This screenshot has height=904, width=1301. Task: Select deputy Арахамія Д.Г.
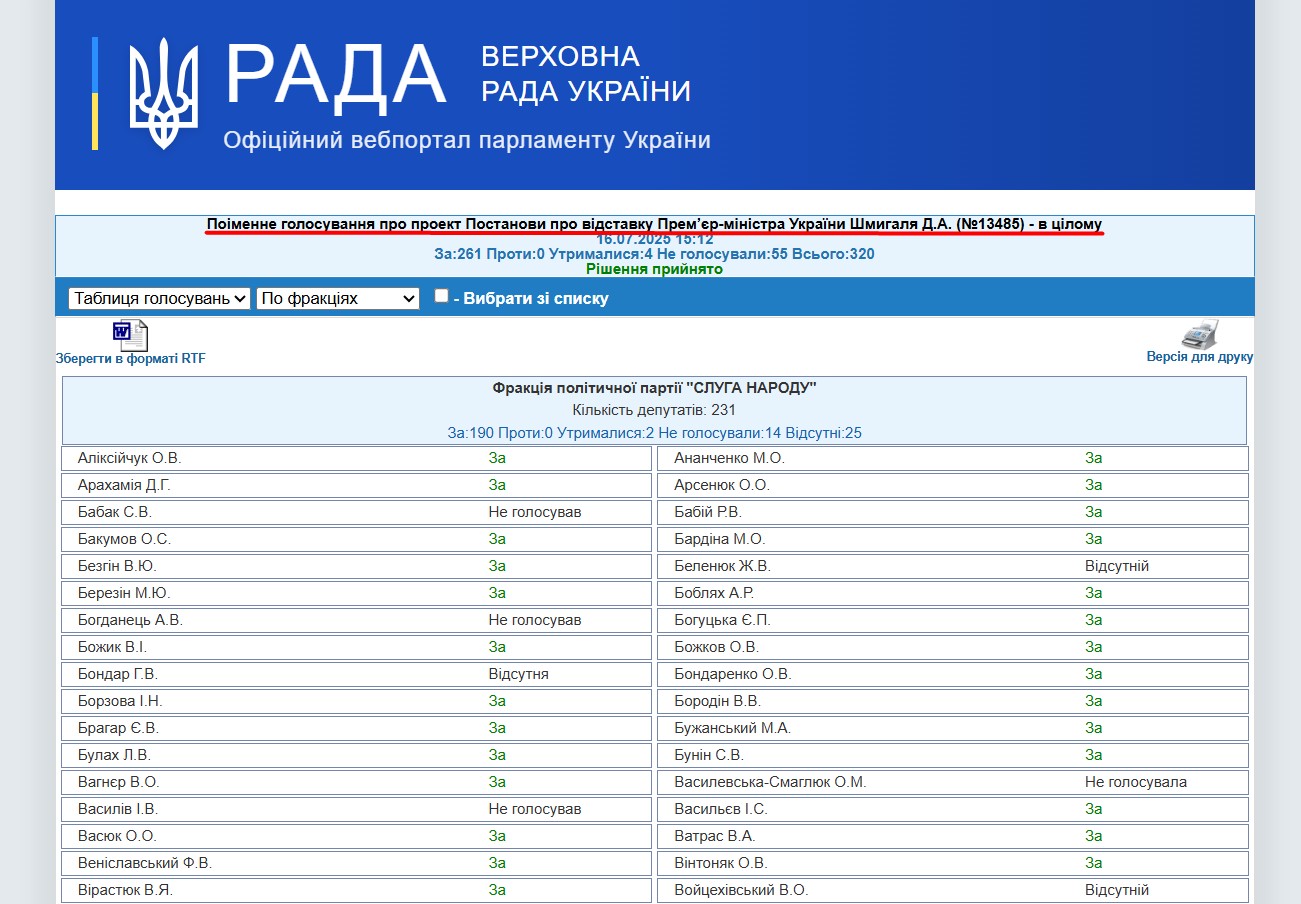click(x=124, y=485)
